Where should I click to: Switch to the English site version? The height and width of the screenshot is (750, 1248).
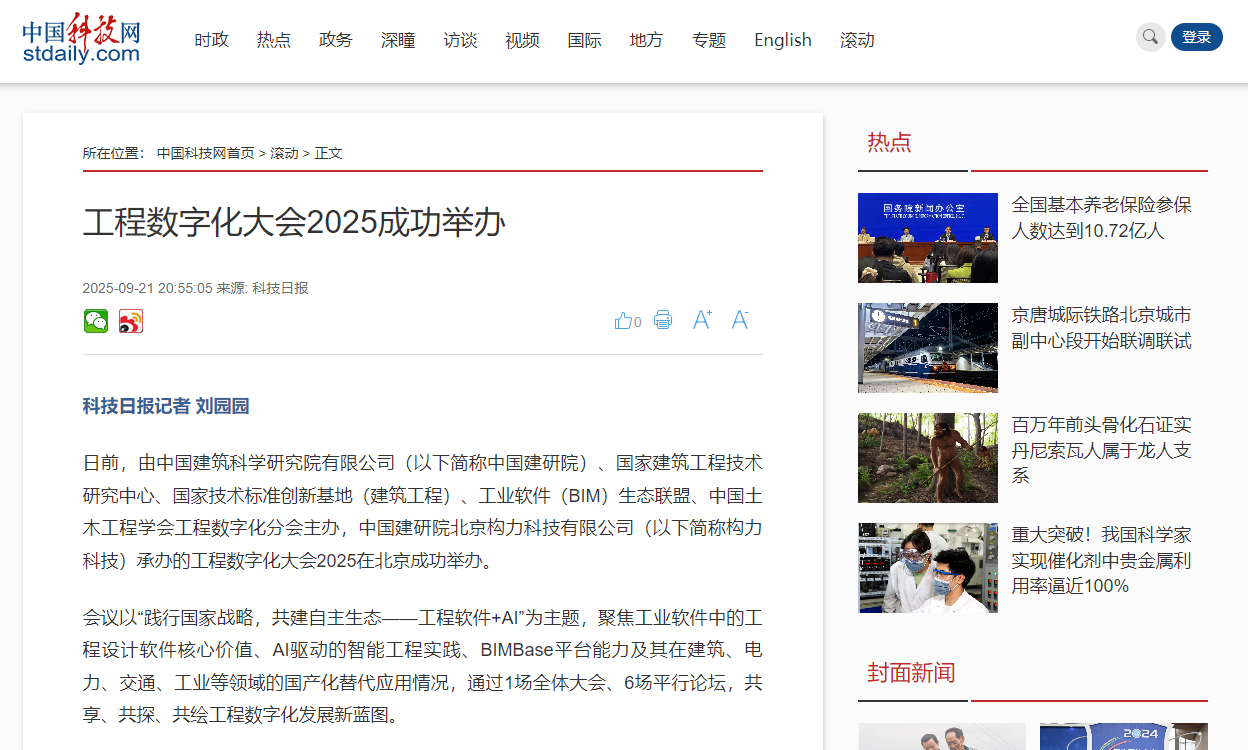pos(782,40)
